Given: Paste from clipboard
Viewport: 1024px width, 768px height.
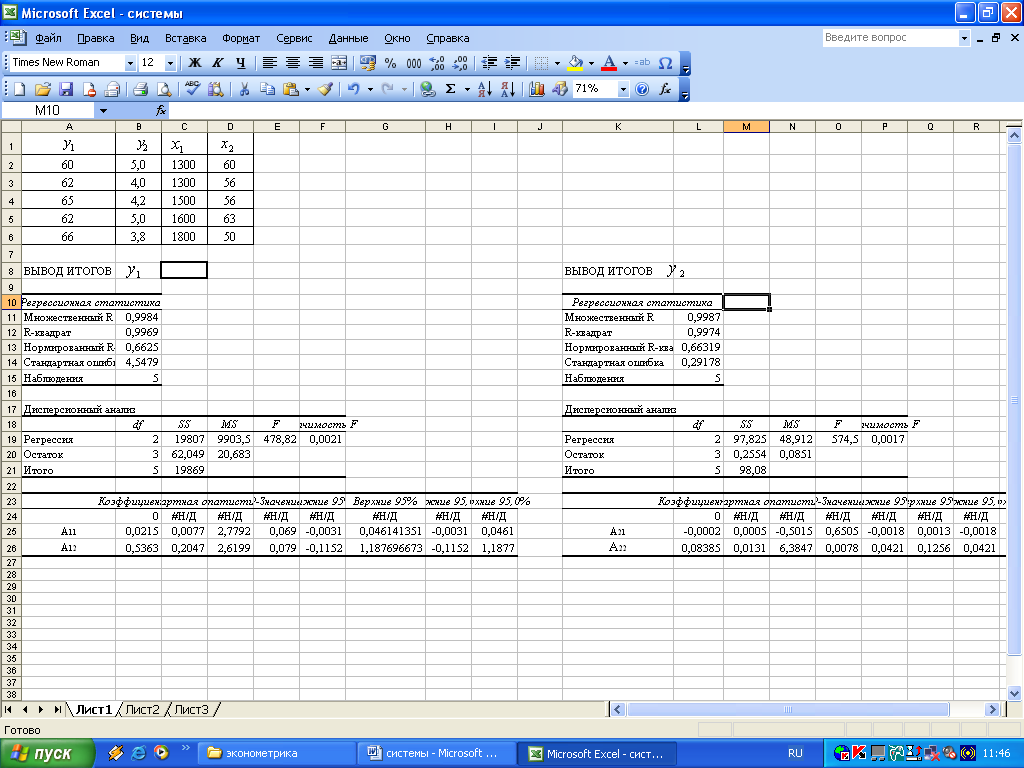Looking at the screenshot, I should [291, 89].
